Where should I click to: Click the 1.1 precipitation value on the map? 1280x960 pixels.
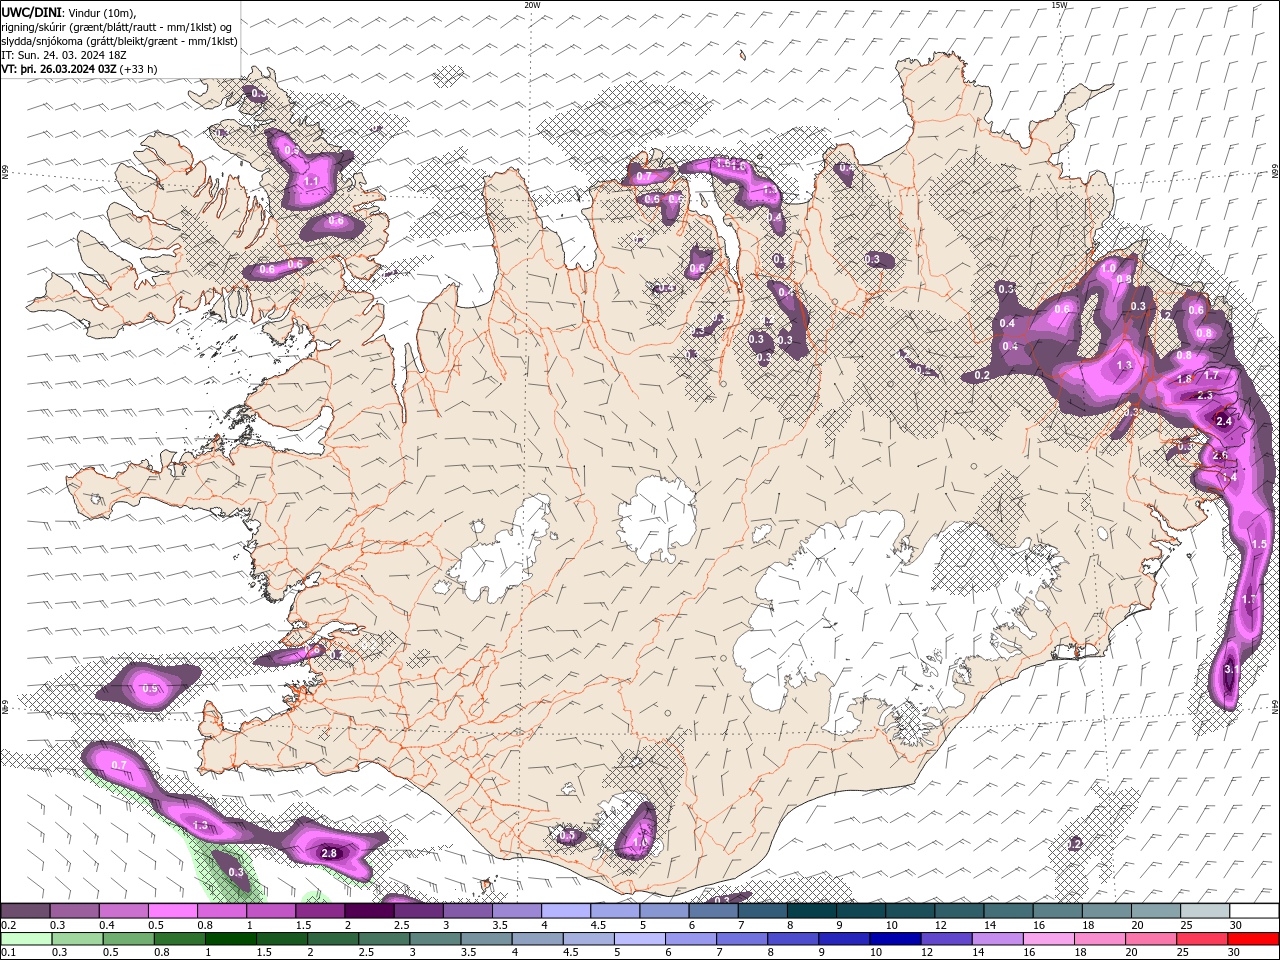coord(311,181)
